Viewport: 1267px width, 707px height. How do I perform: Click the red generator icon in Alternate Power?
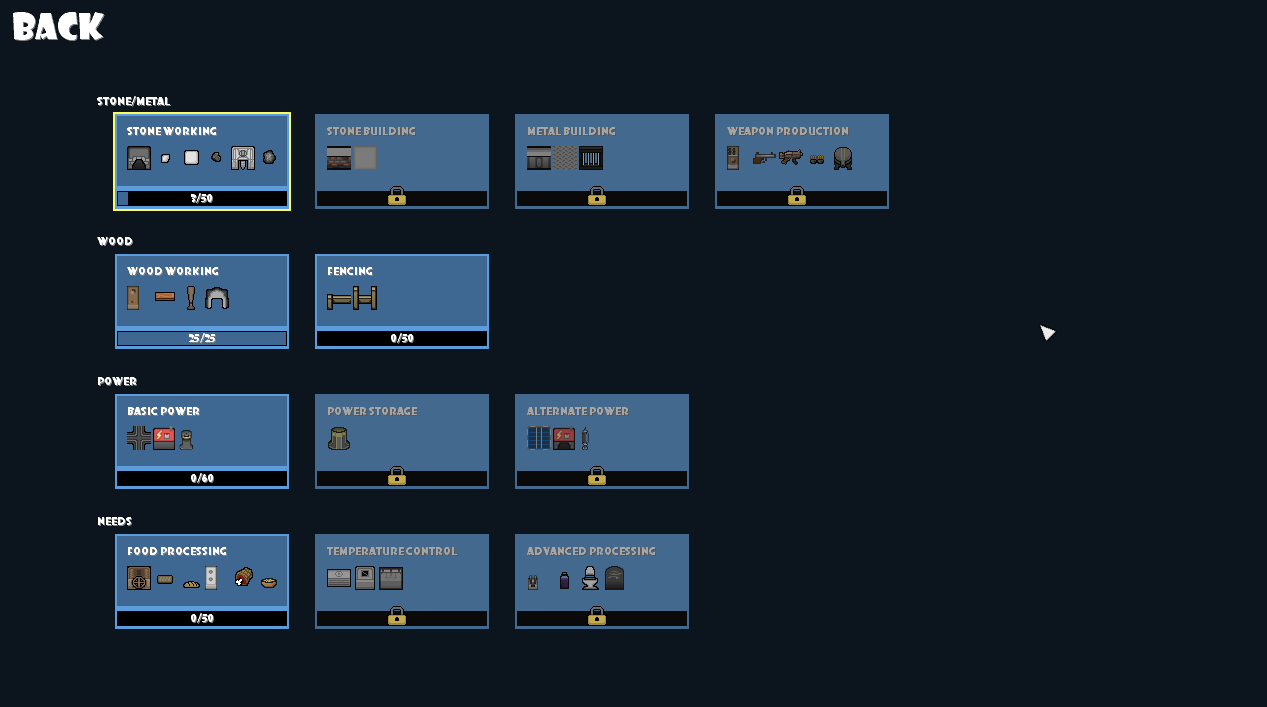pos(564,438)
